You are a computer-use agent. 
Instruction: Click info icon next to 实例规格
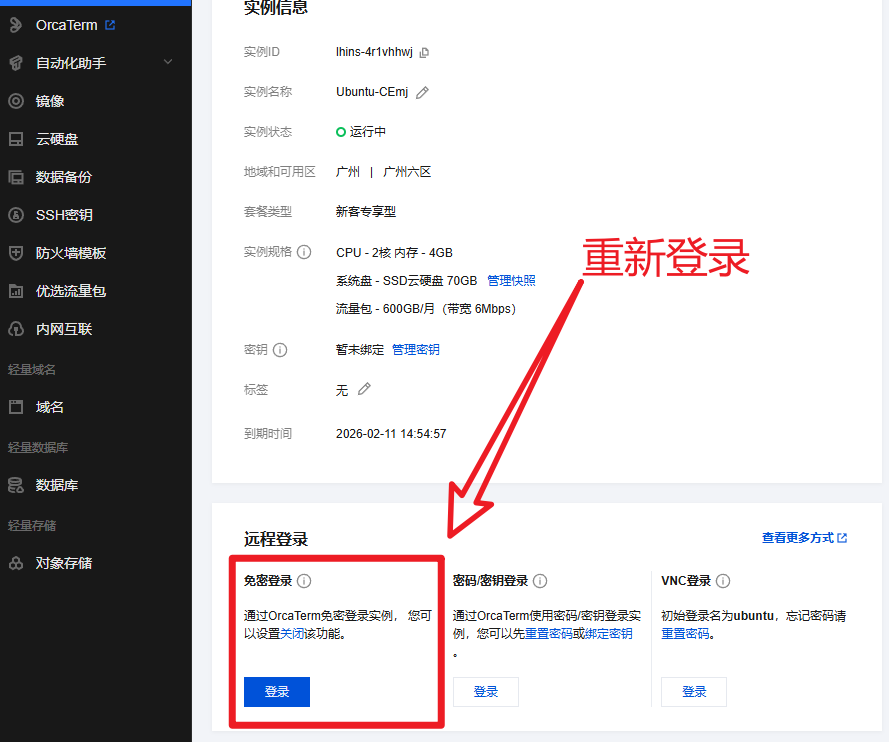tap(304, 252)
